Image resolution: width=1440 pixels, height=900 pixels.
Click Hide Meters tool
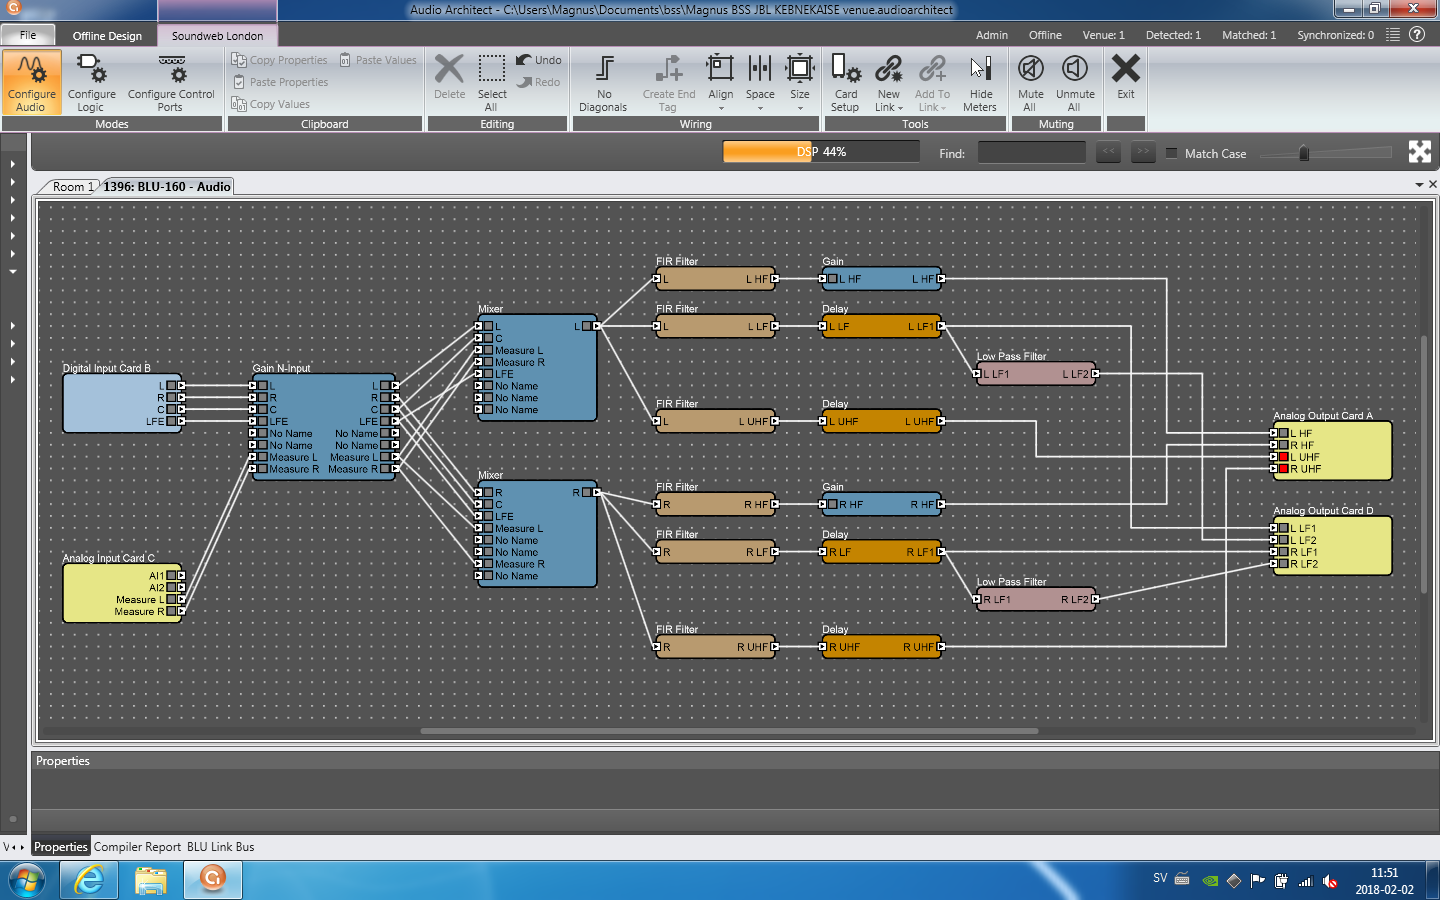pyautogui.click(x=980, y=82)
